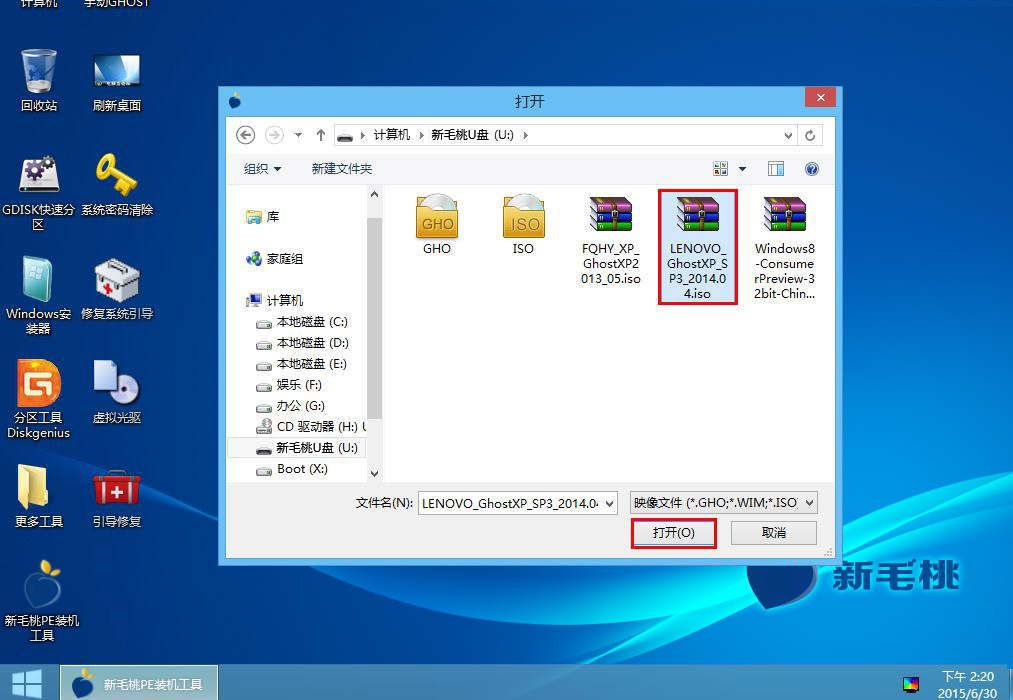The height and width of the screenshot is (700, 1013).
Task: Select LENOVO_GhostXP_SP3_2014.04.iso file
Action: tap(698, 247)
